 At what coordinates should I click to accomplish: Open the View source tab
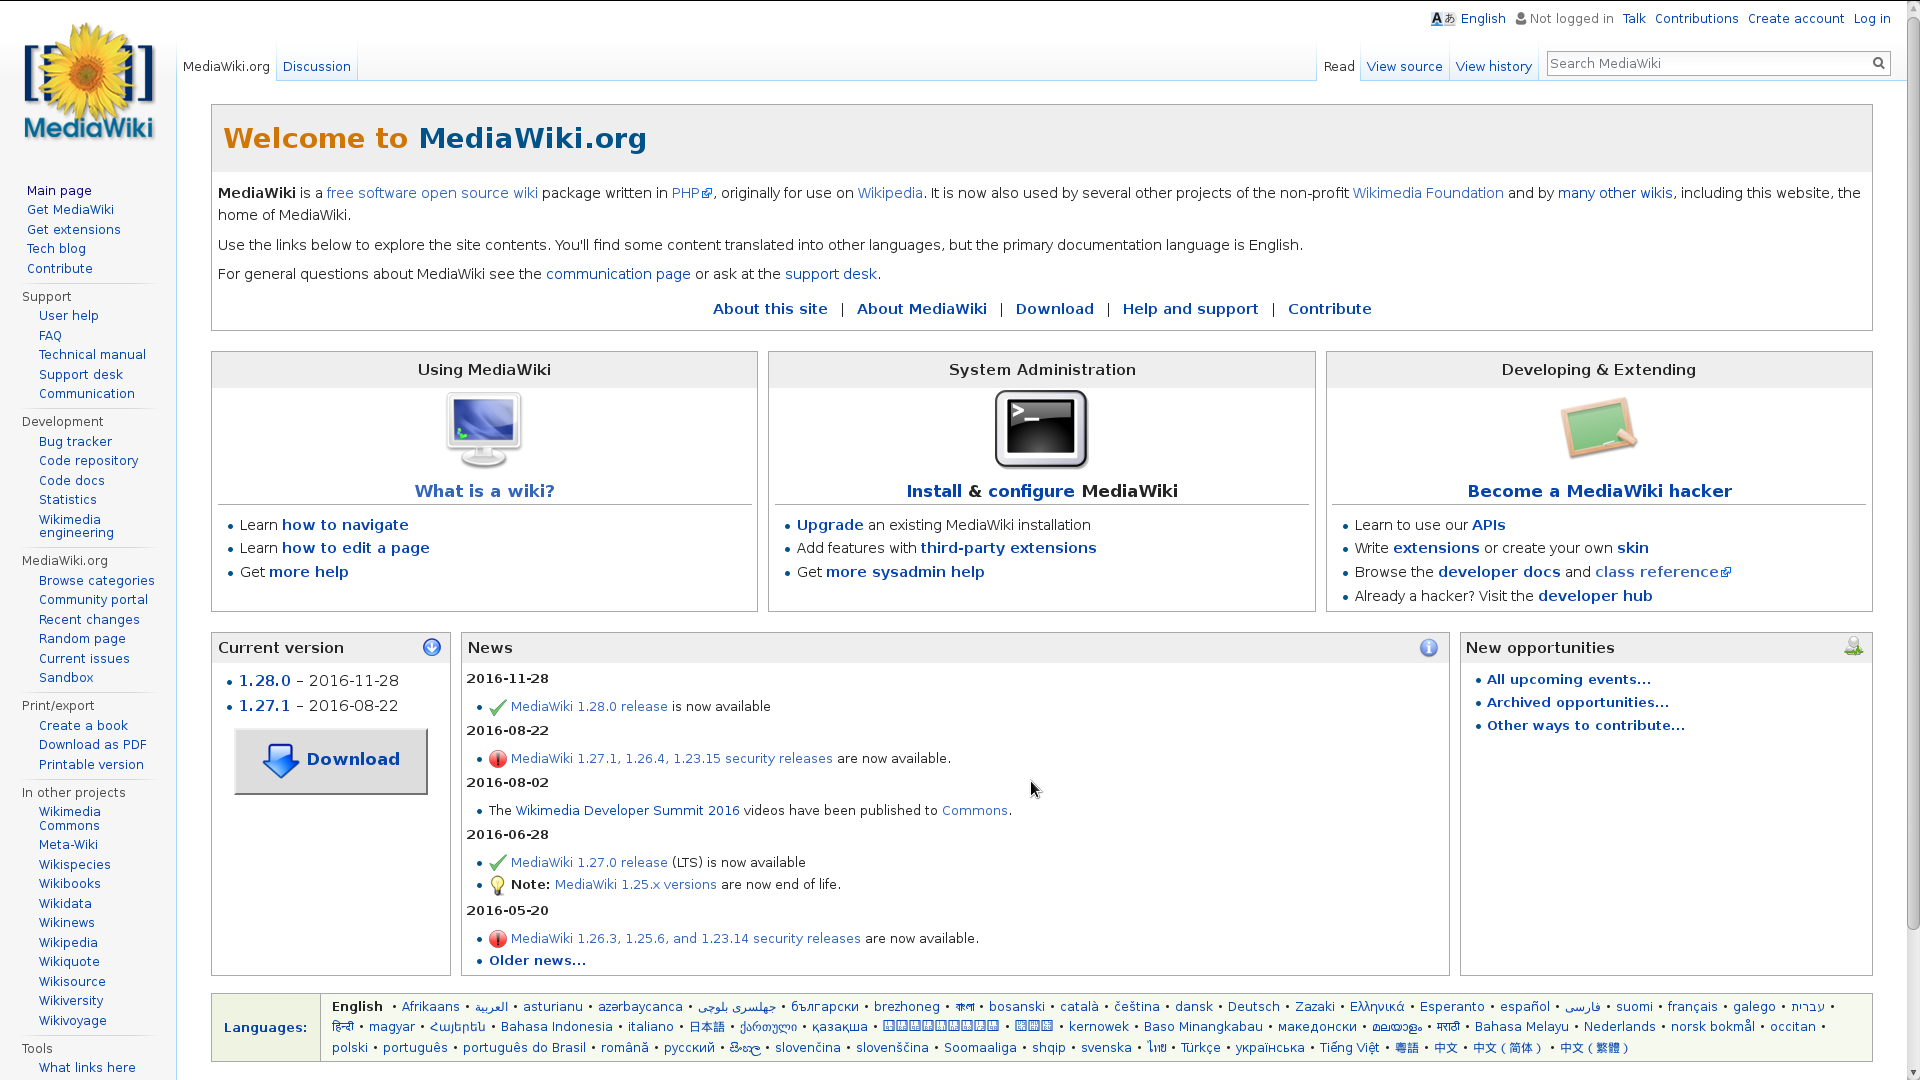pos(1404,67)
